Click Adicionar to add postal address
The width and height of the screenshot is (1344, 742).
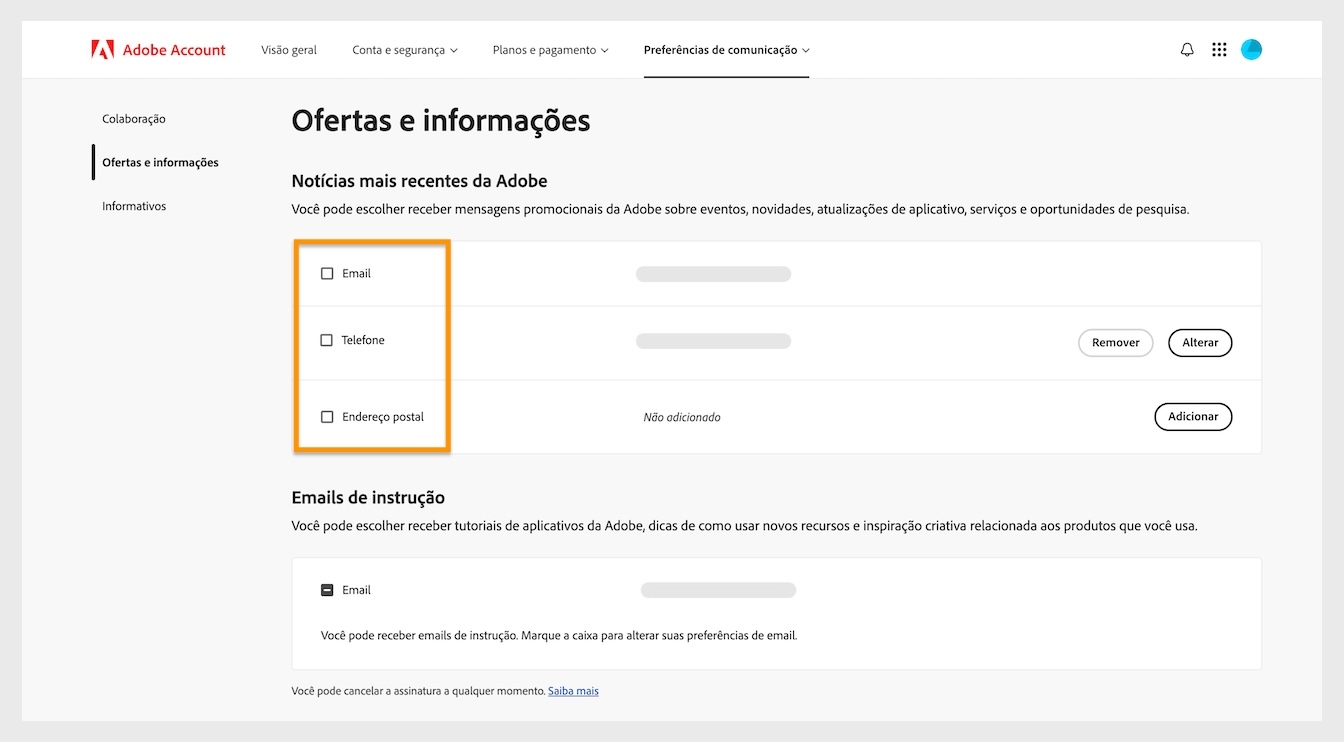(x=1193, y=416)
